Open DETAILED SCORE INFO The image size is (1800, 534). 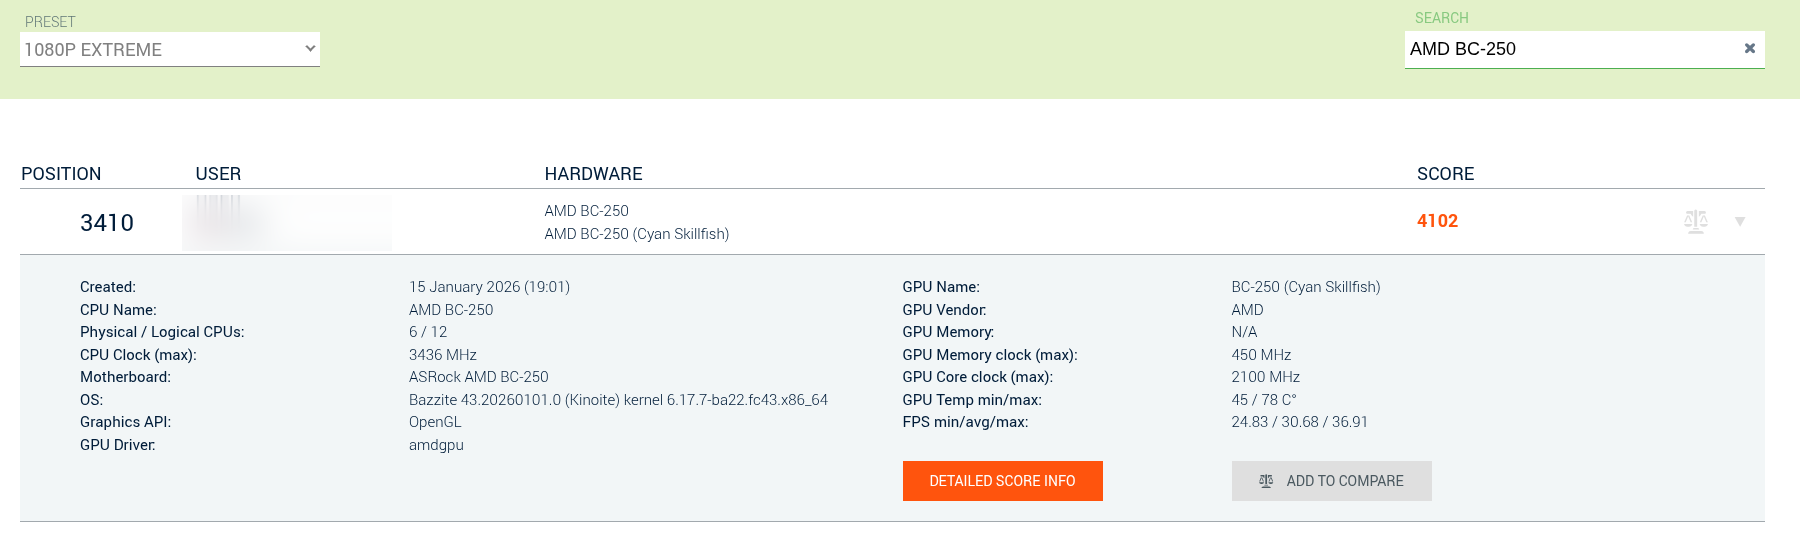coord(1002,481)
